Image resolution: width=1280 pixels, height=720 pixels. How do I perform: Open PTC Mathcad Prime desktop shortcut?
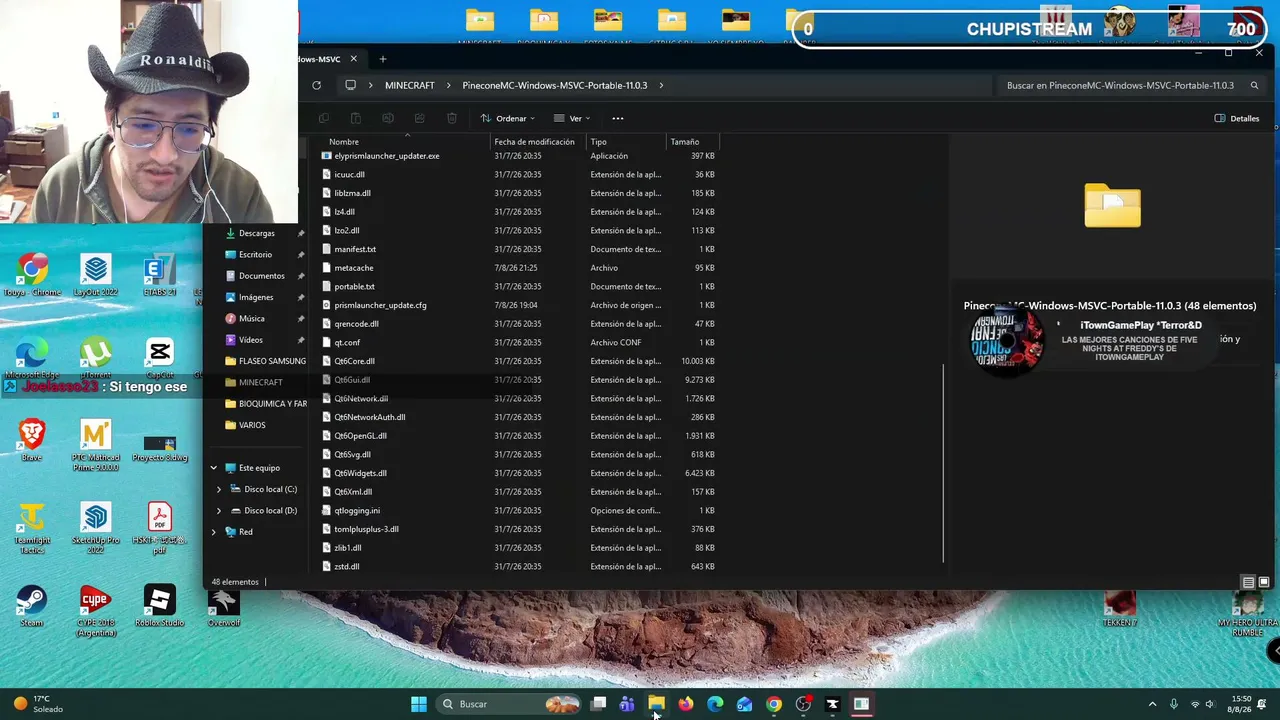[x=96, y=445]
